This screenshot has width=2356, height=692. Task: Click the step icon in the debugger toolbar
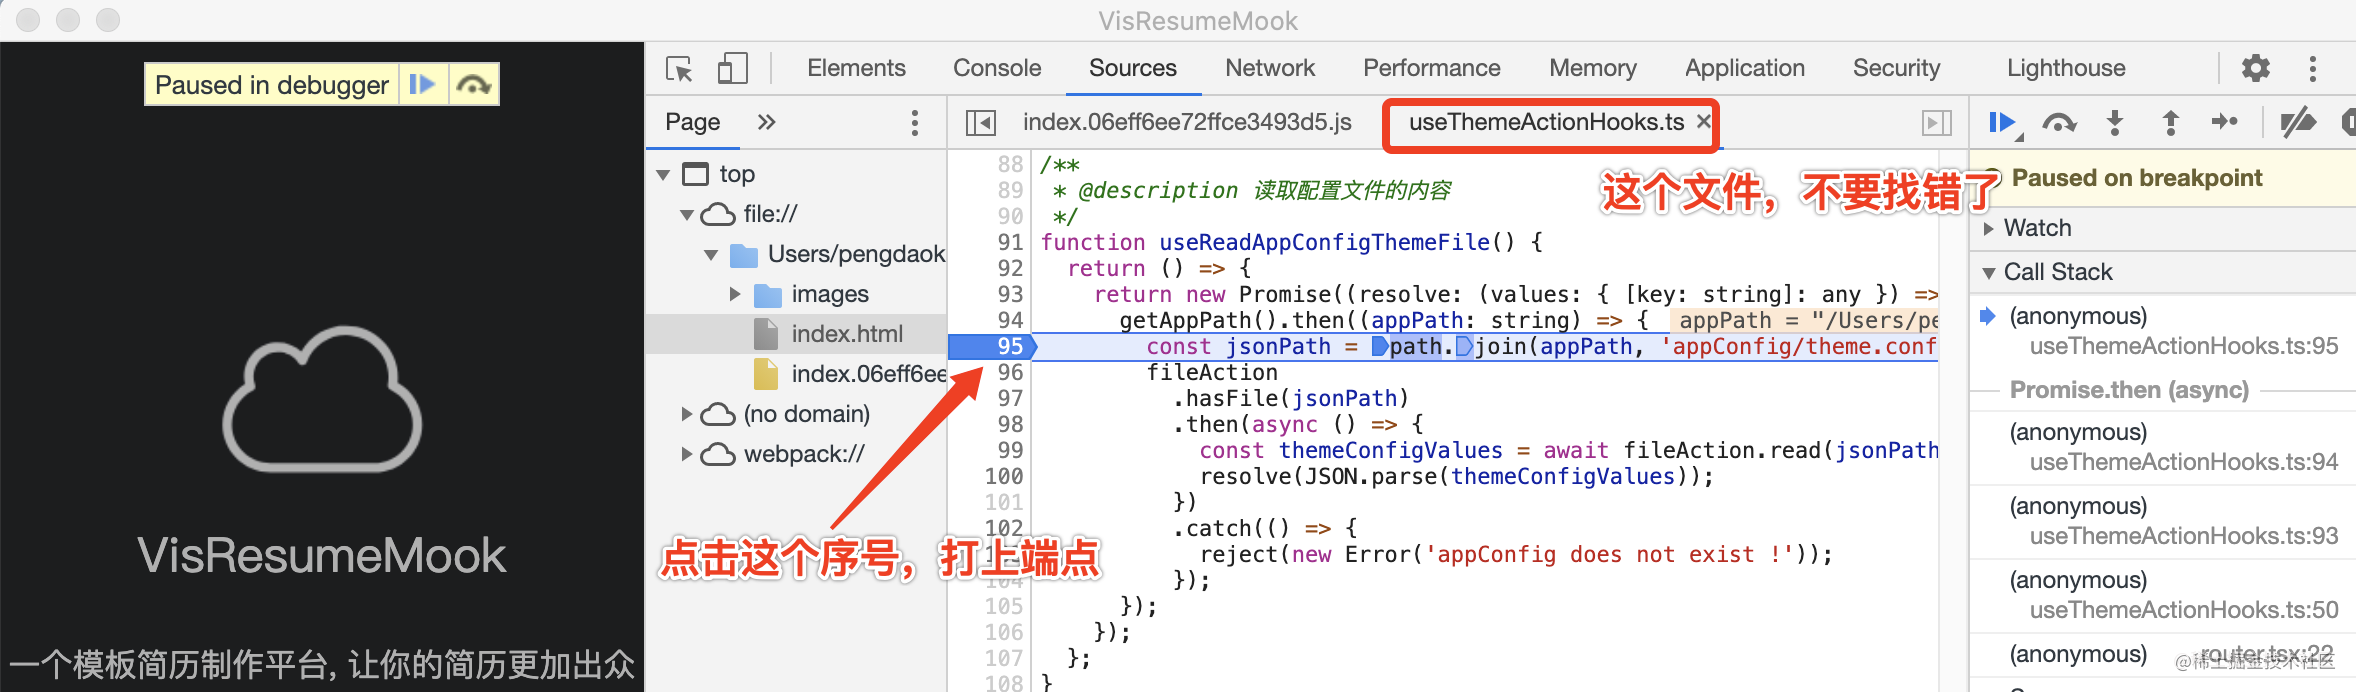(2225, 123)
